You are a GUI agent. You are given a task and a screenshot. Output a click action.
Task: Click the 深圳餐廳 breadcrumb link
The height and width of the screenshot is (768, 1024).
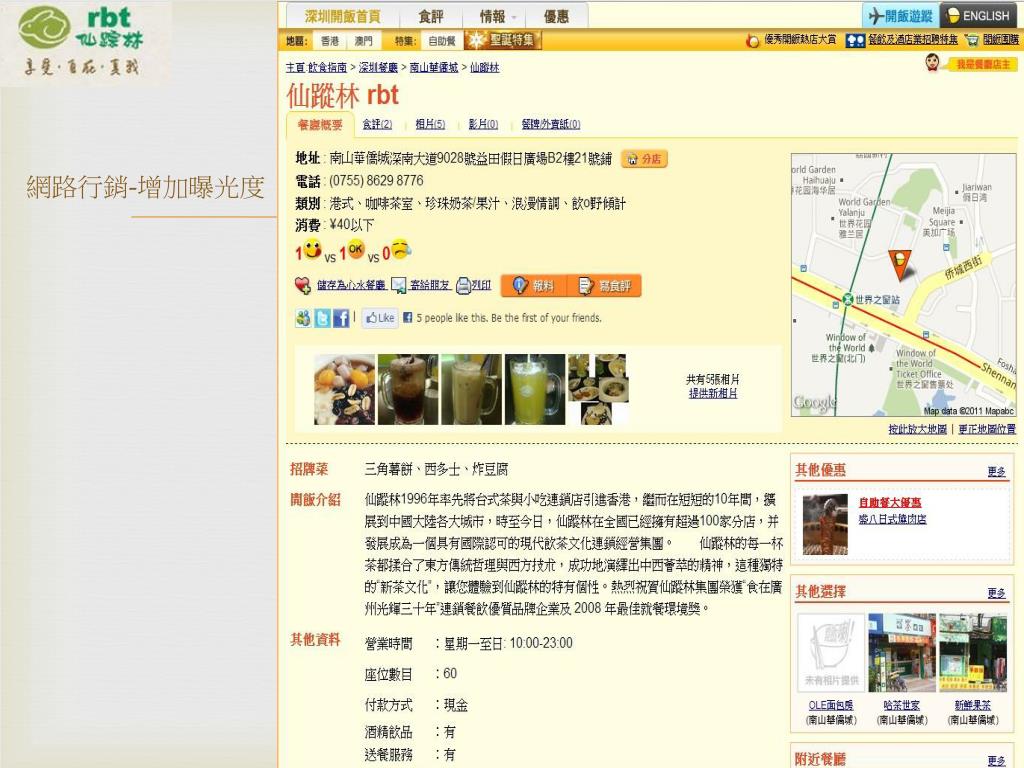pyautogui.click(x=378, y=67)
